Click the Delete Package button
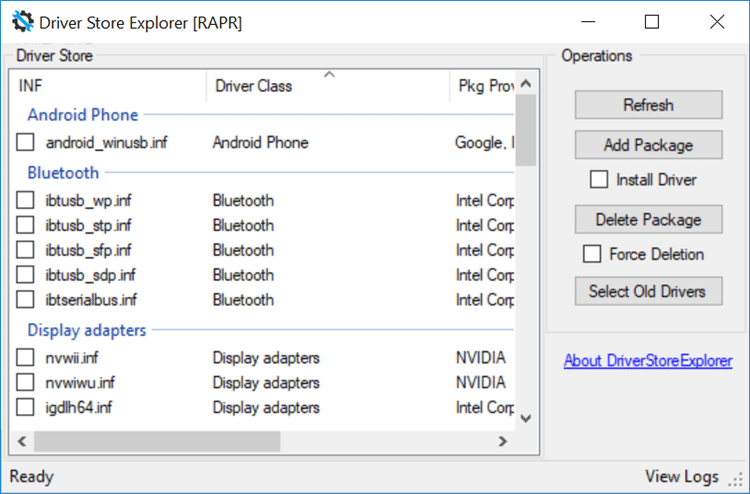 (649, 220)
